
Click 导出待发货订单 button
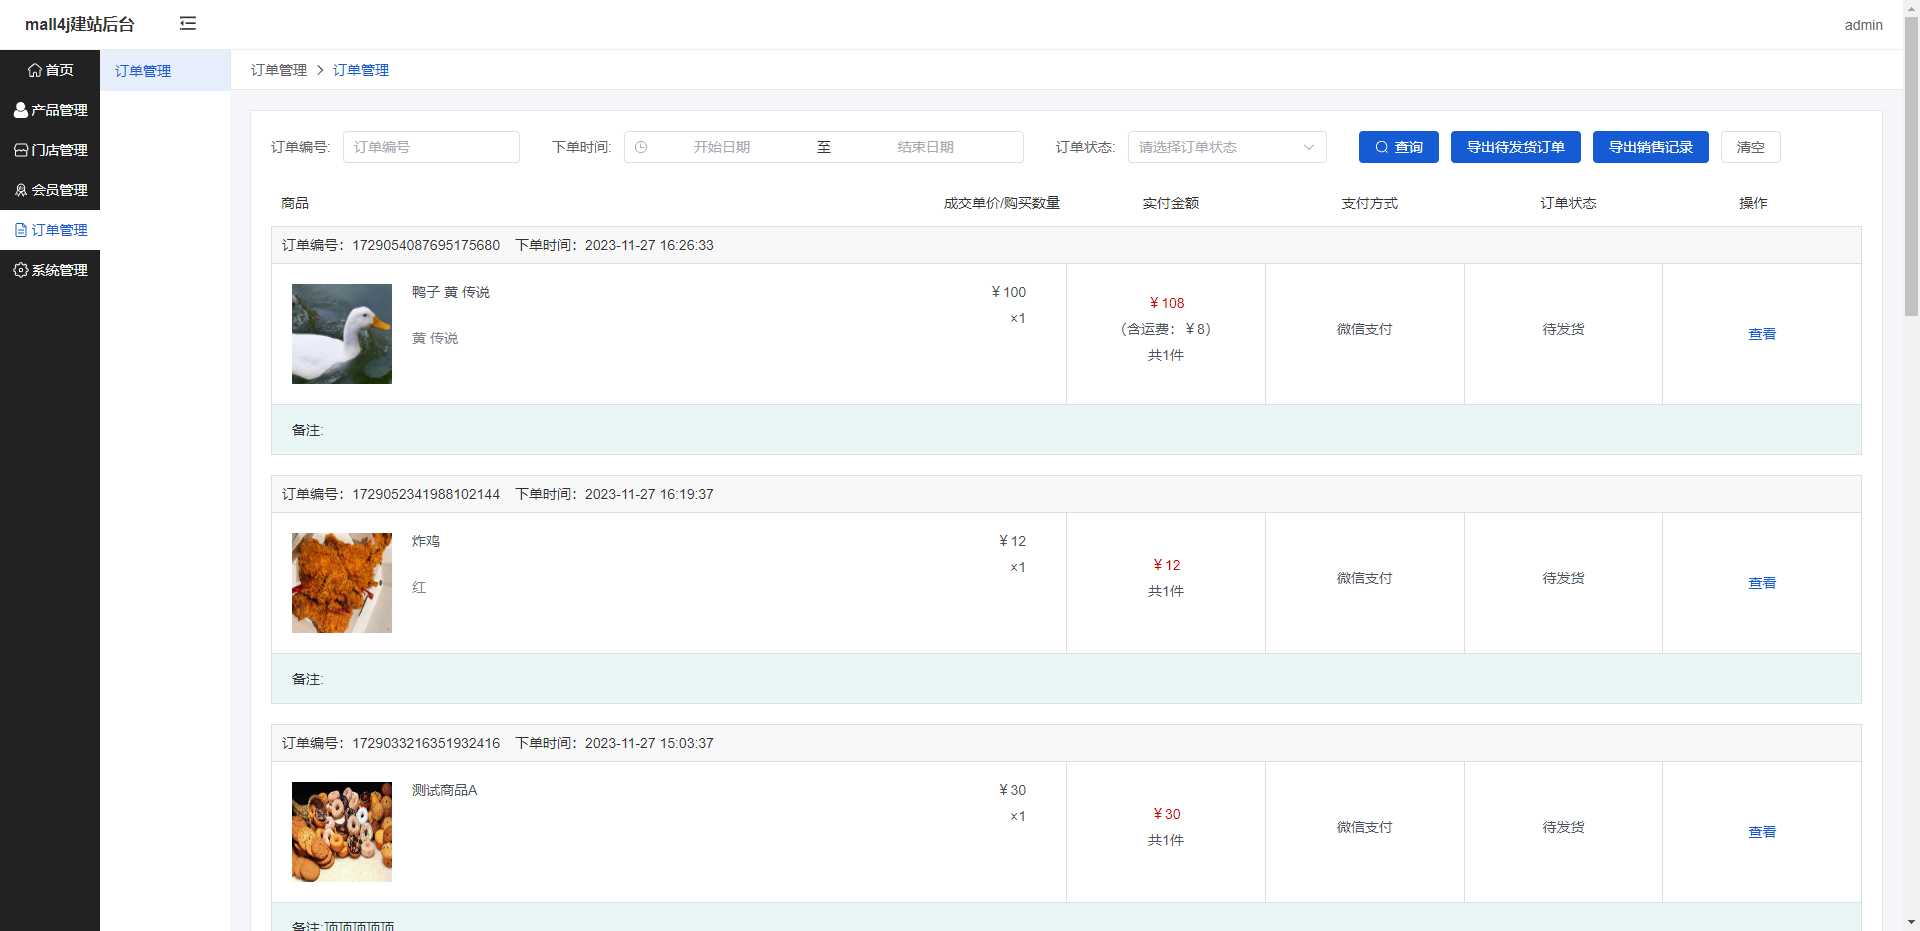pos(1515,147)
